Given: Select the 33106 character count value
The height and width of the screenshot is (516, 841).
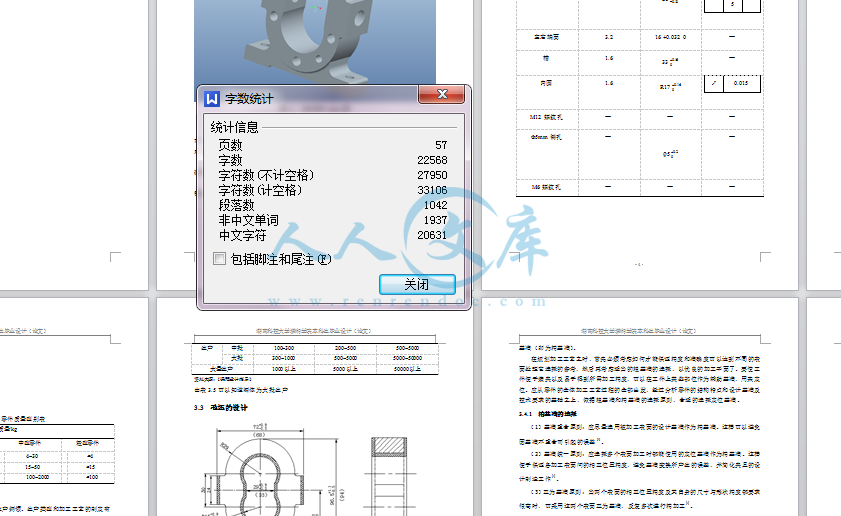Looking at the screenshot, I should point(432,190).
